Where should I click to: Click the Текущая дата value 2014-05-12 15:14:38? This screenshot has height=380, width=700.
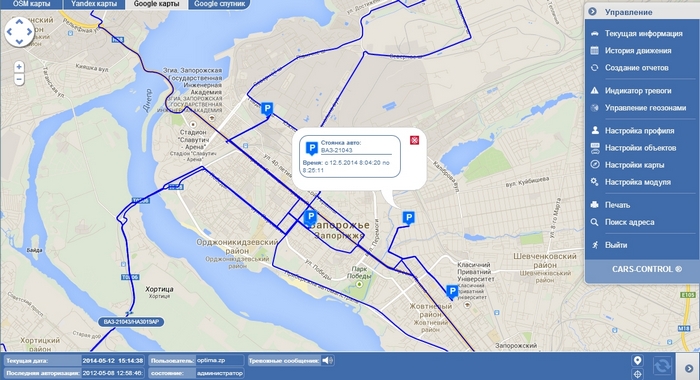(x=112, y=361)
